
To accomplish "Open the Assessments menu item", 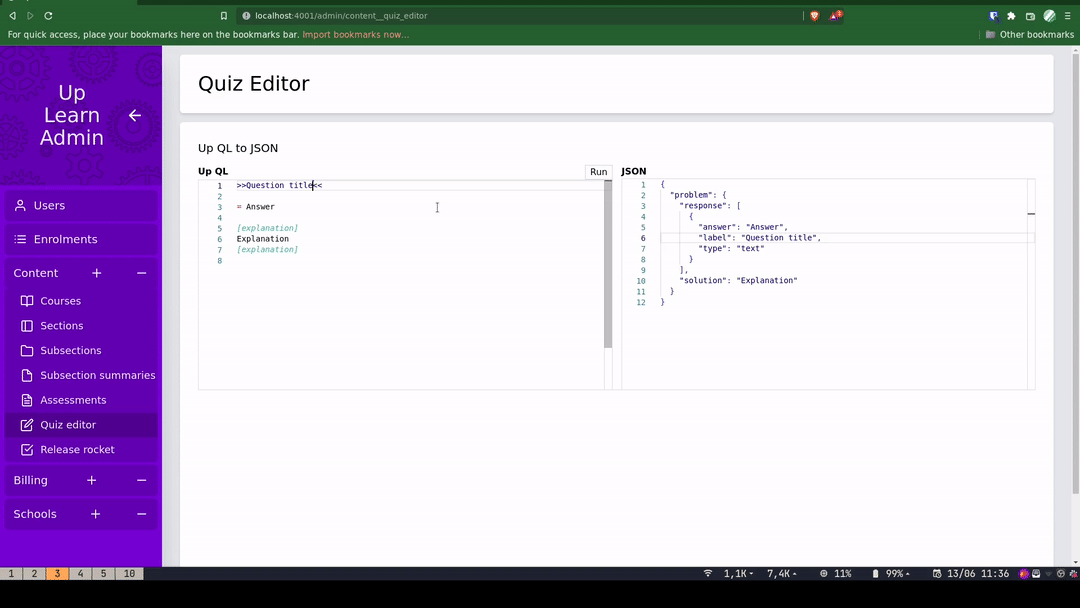I will click(73, 400).
